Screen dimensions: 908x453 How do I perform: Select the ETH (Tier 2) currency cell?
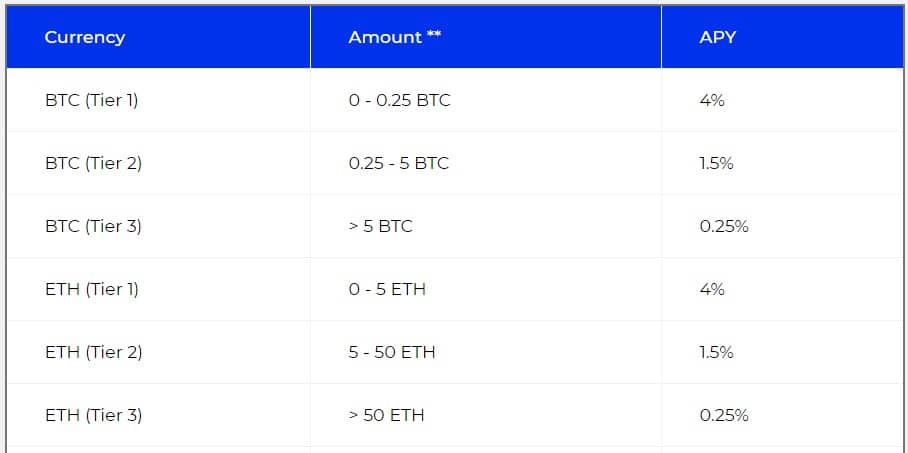pyautogui.click(x=94, y=352)
